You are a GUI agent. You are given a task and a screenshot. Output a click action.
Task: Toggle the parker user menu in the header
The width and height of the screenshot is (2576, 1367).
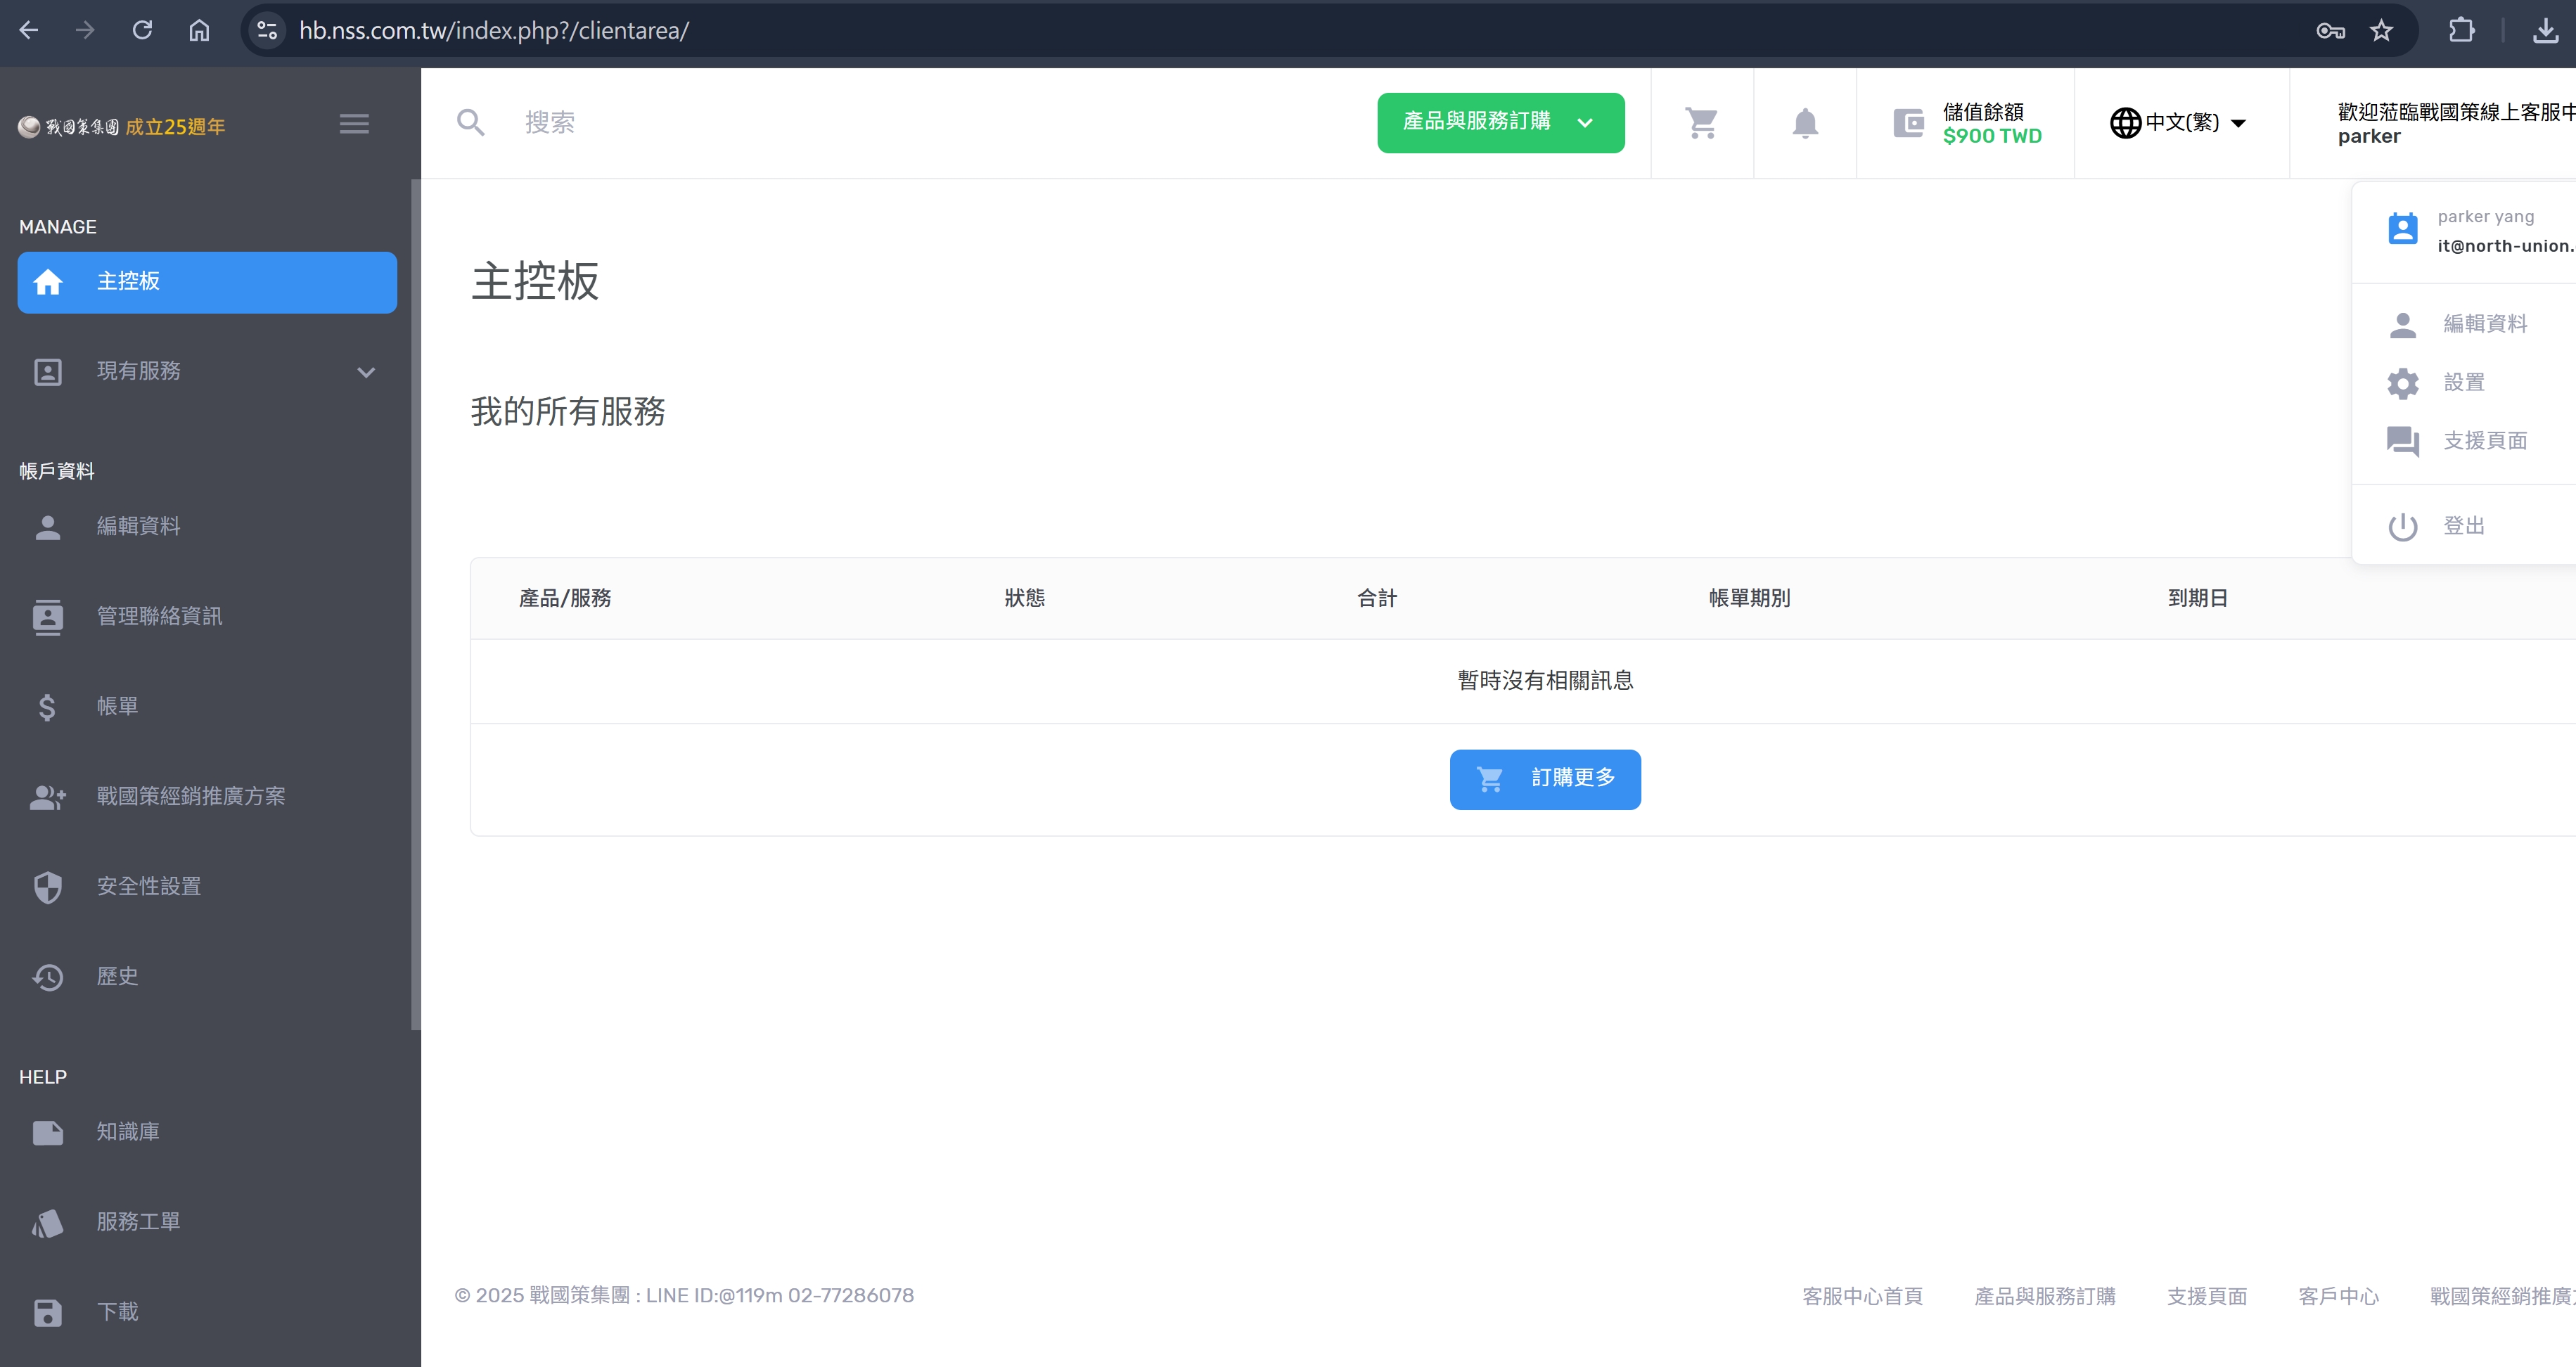pos(2455,123)
